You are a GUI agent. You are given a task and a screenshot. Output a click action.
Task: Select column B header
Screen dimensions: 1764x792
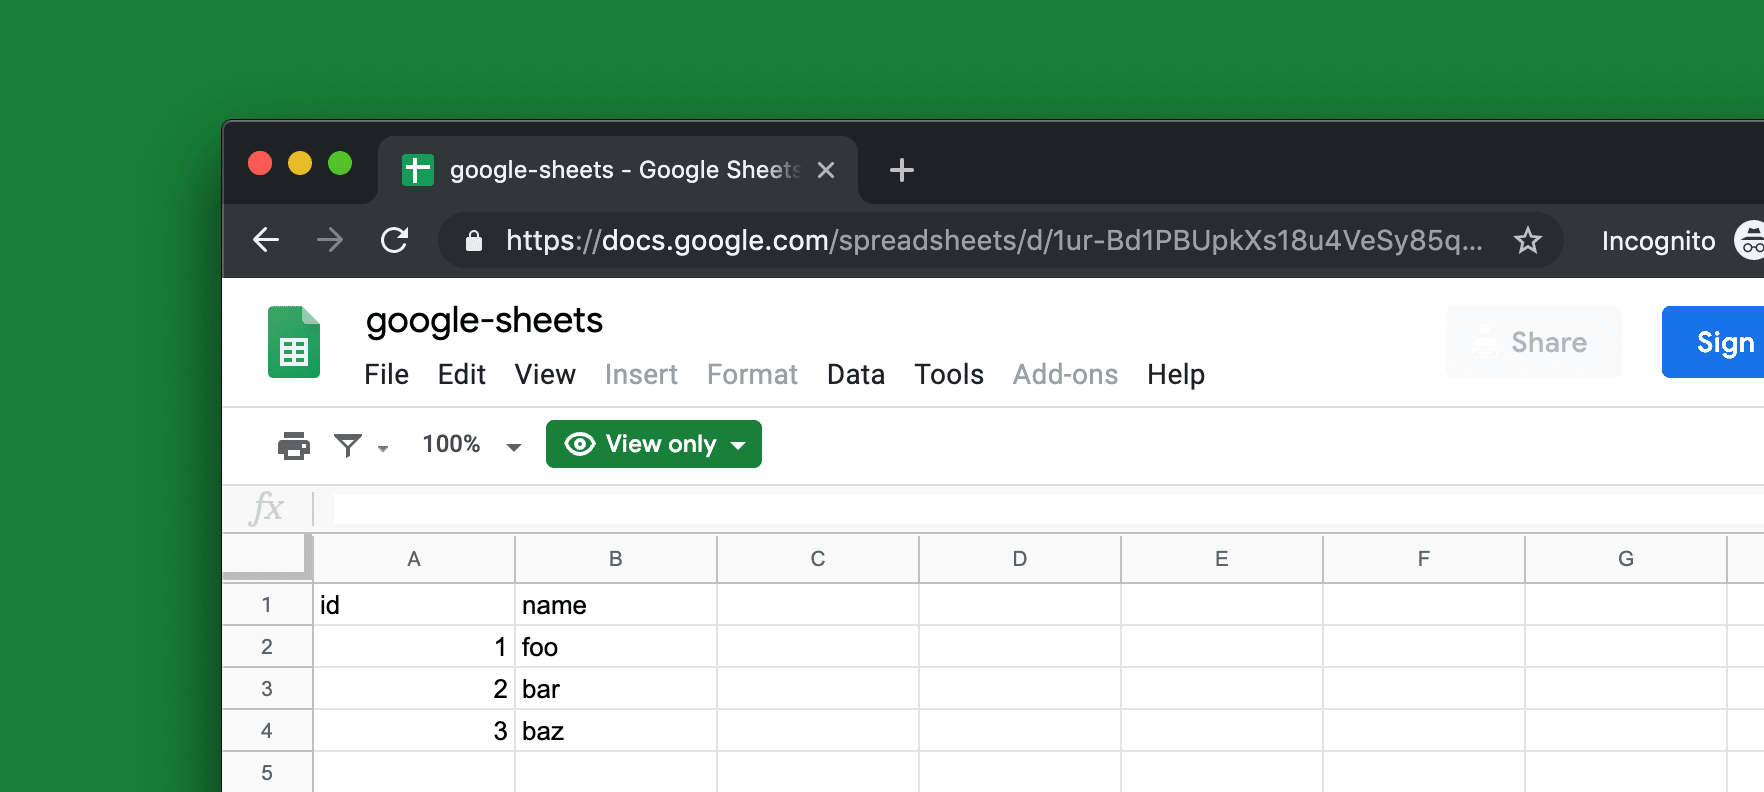(616, 559)
